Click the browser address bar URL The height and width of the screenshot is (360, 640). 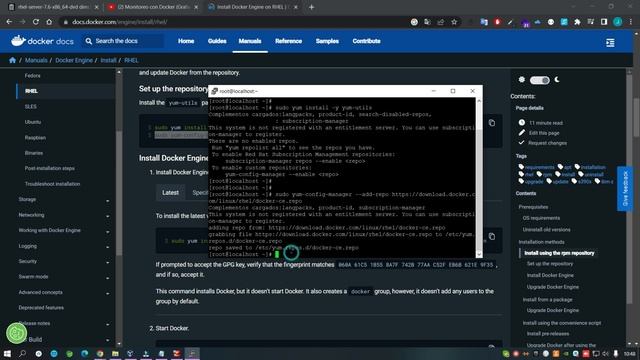tap(120, 22)
